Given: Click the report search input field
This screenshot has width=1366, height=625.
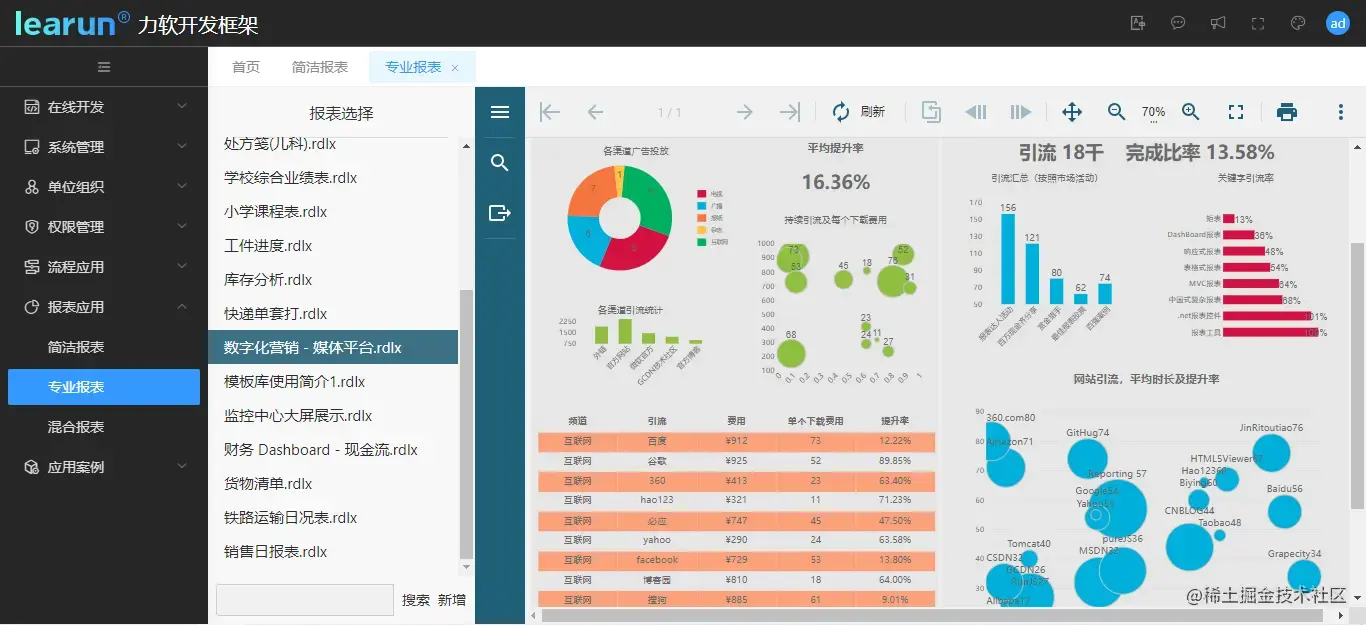Looking at the screenshot, I should (305, 600).
